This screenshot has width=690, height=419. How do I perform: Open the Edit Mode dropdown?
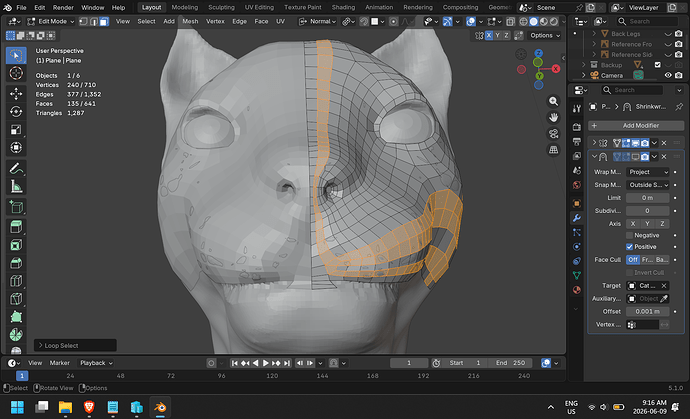(51, 21)
